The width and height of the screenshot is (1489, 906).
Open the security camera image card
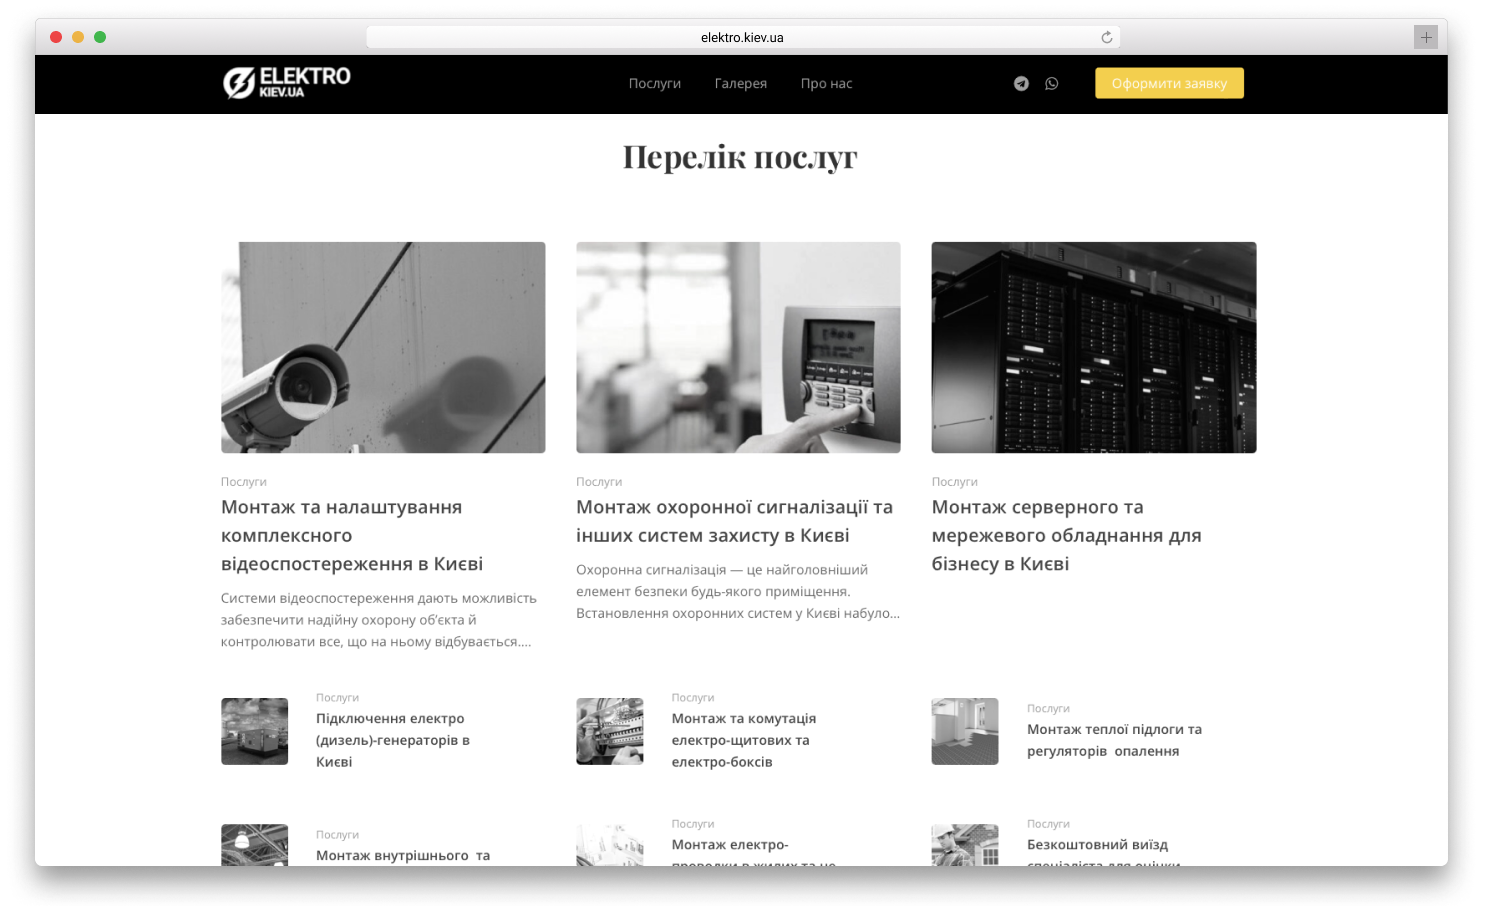(x=383, y=347)
